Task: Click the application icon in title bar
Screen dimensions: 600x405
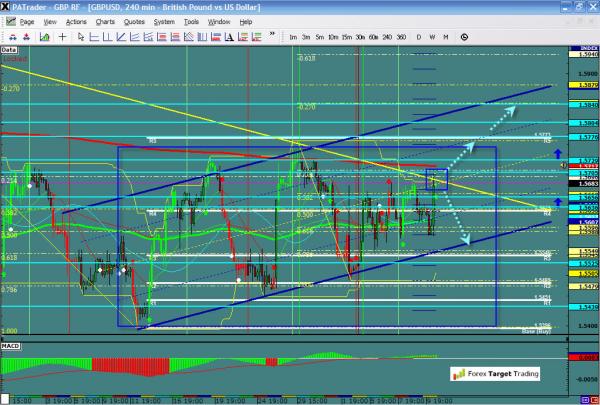Action: pyautogui.click(x=7, y=6)
